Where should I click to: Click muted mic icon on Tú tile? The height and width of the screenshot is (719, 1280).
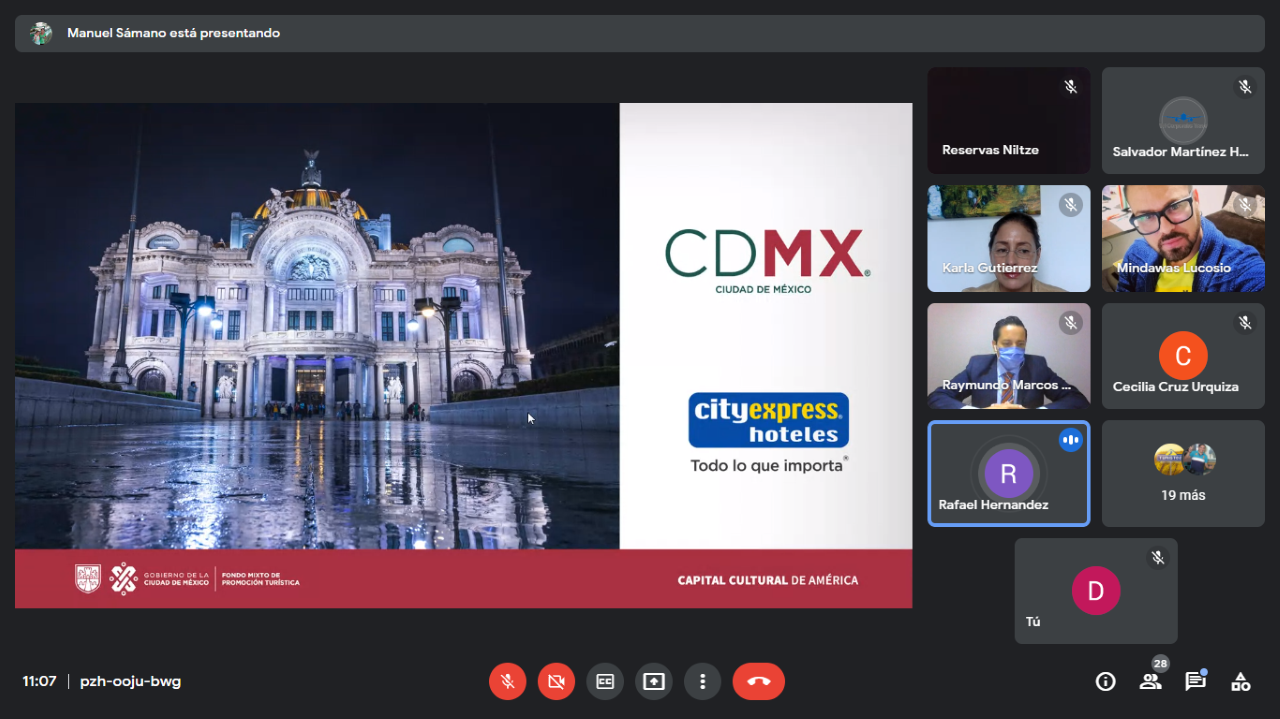point(1158,558)
